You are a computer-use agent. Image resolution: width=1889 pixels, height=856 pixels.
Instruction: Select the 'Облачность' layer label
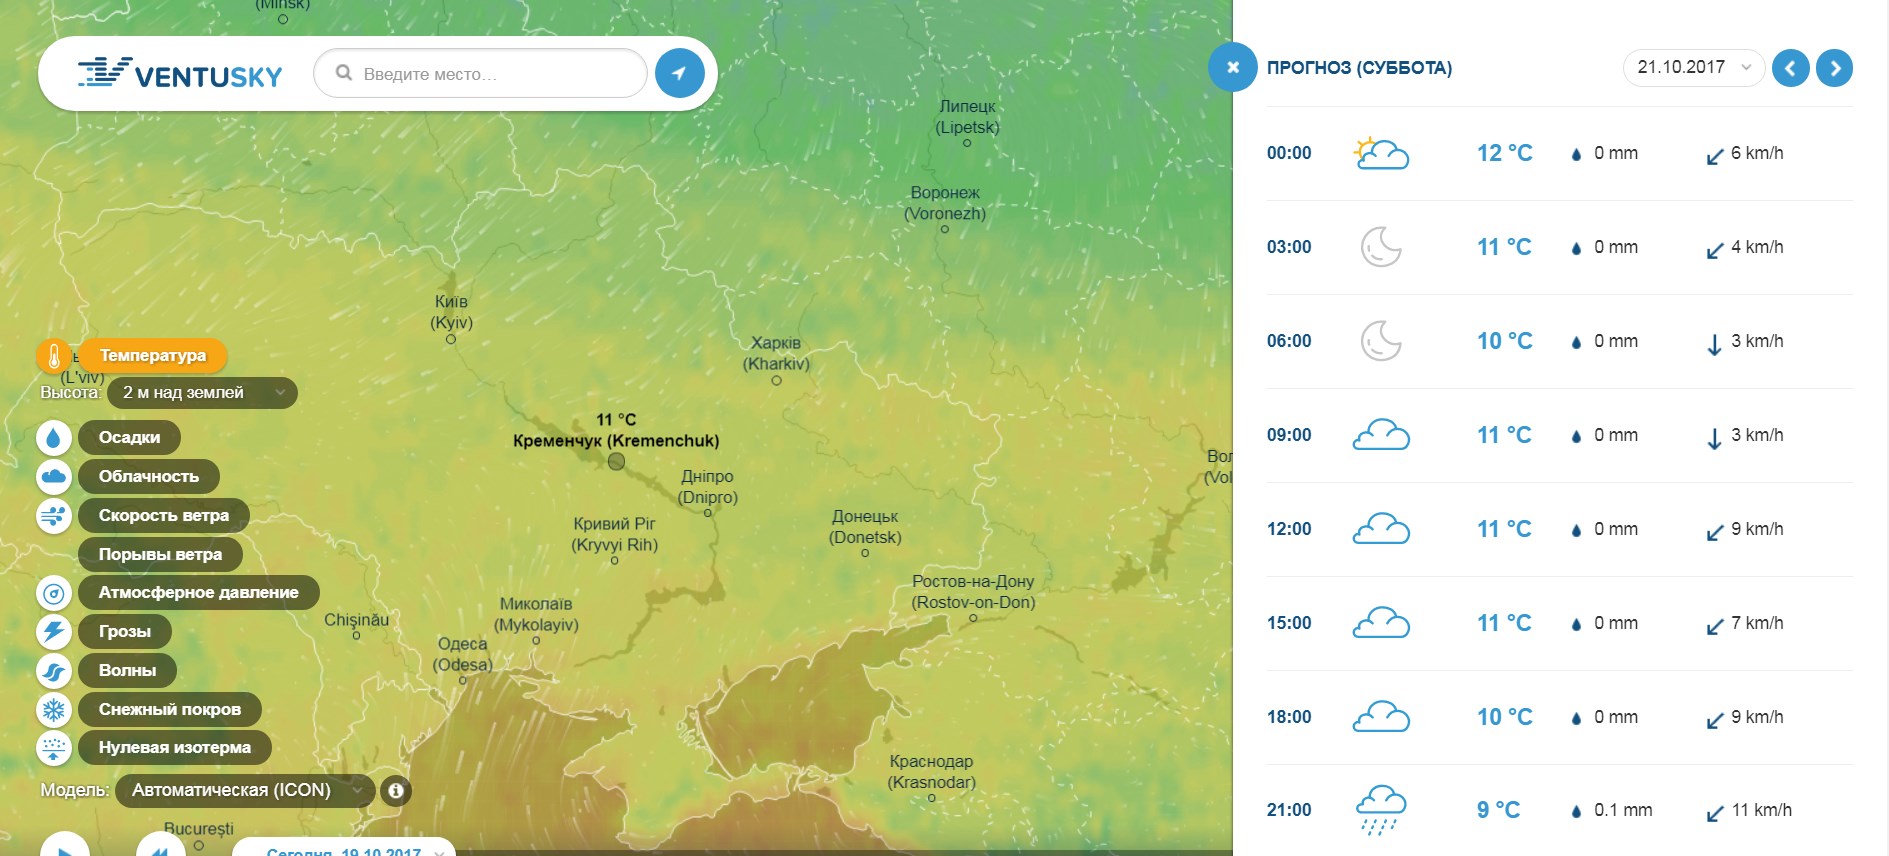(x=148, y=477)
